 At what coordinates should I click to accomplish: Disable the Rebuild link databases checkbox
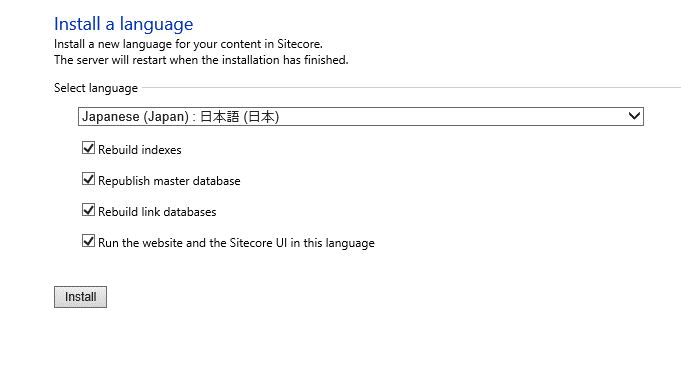88,210
